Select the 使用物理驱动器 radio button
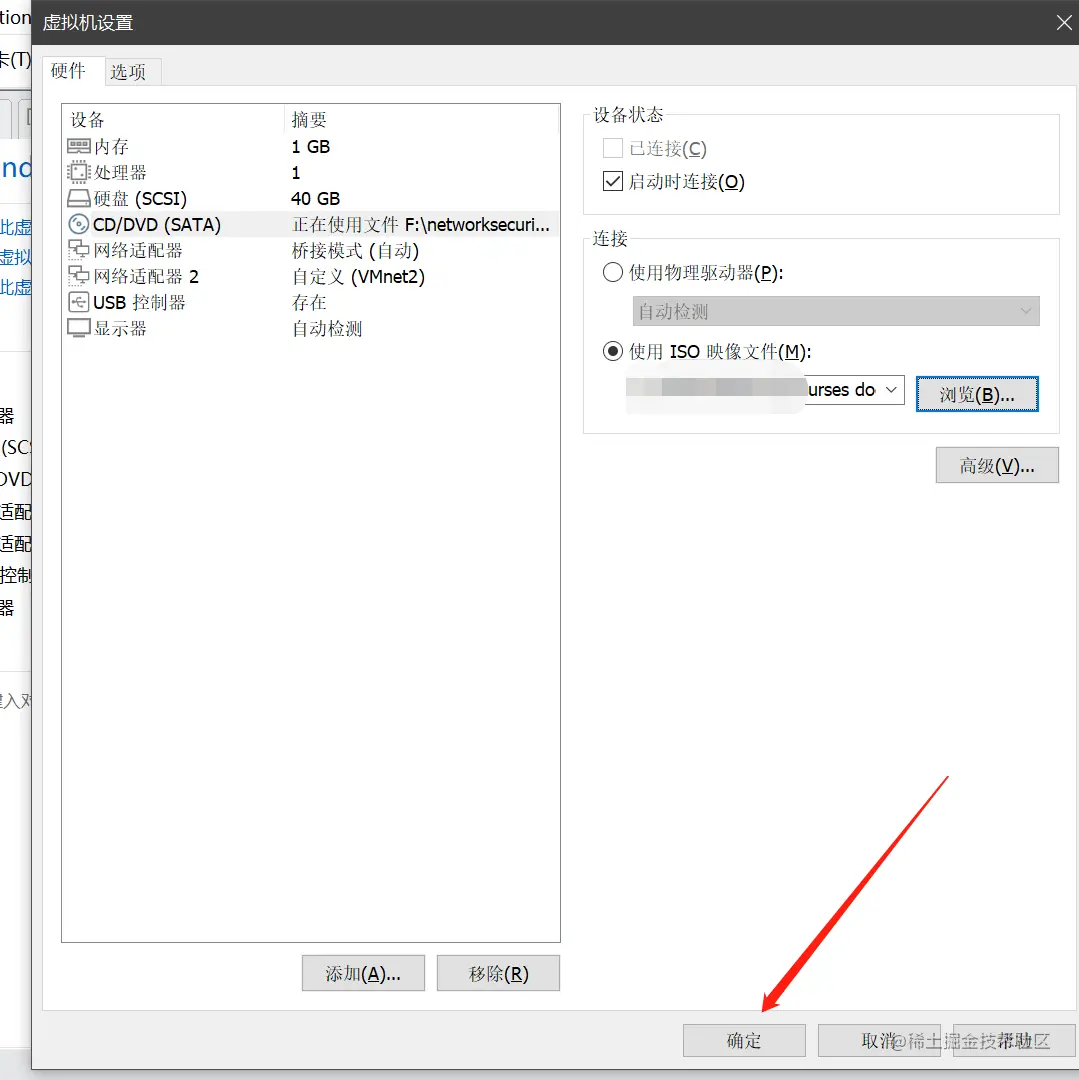 (615, 271)
